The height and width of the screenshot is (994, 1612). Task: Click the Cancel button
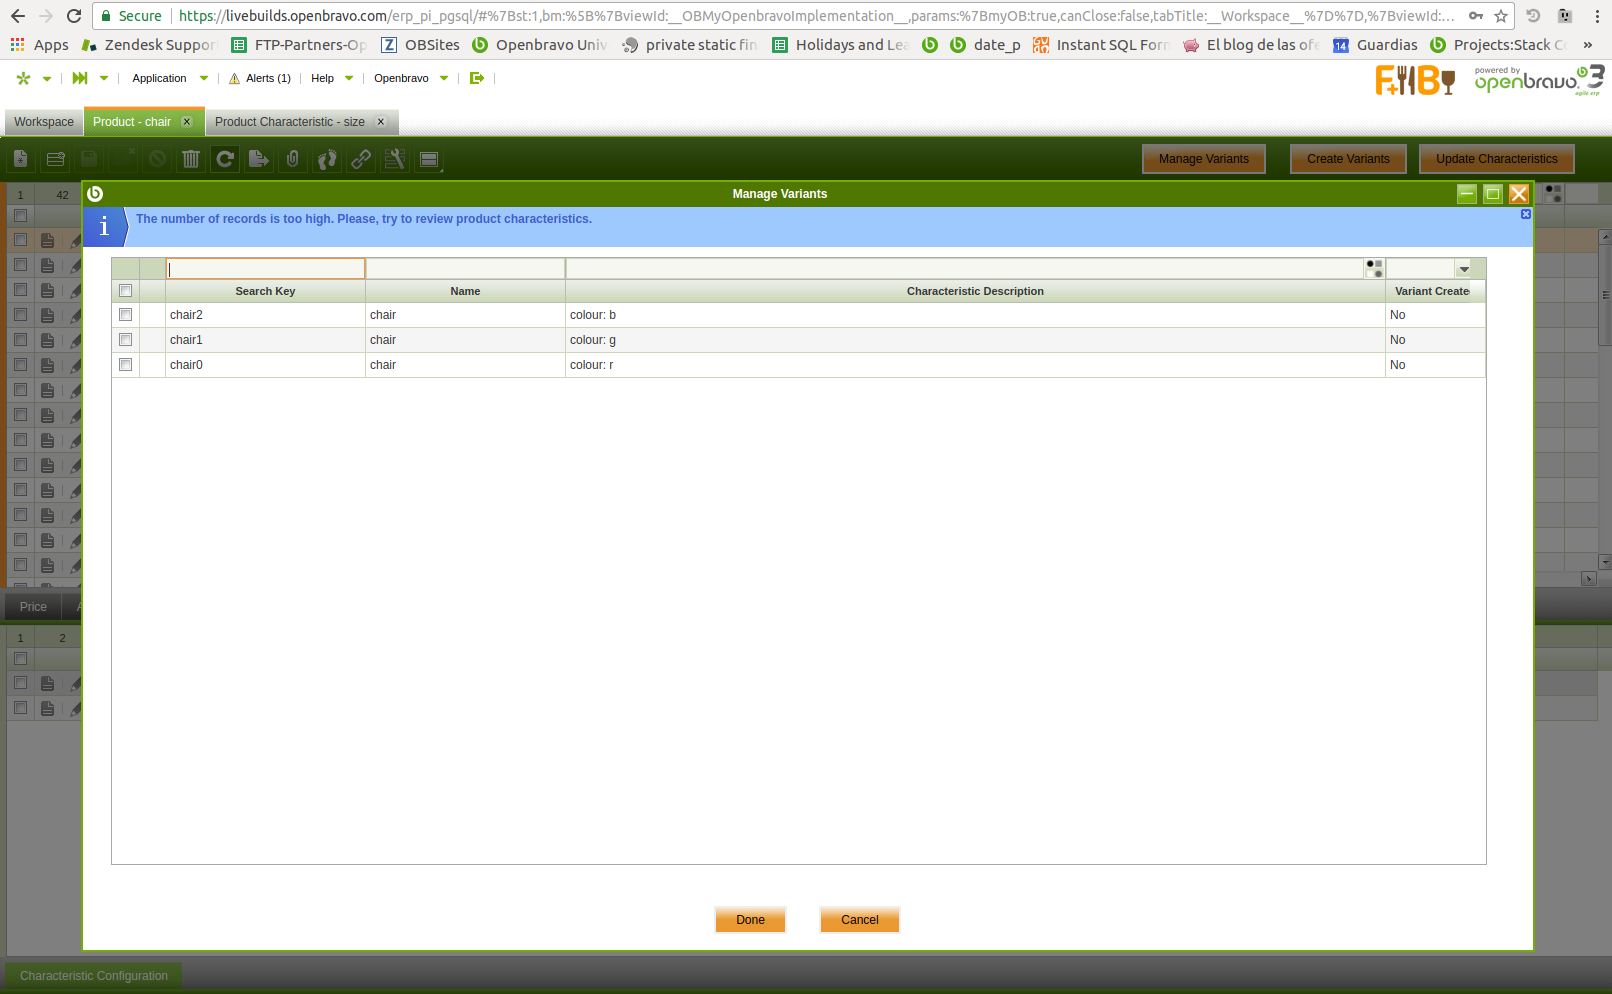pos(860,920)
